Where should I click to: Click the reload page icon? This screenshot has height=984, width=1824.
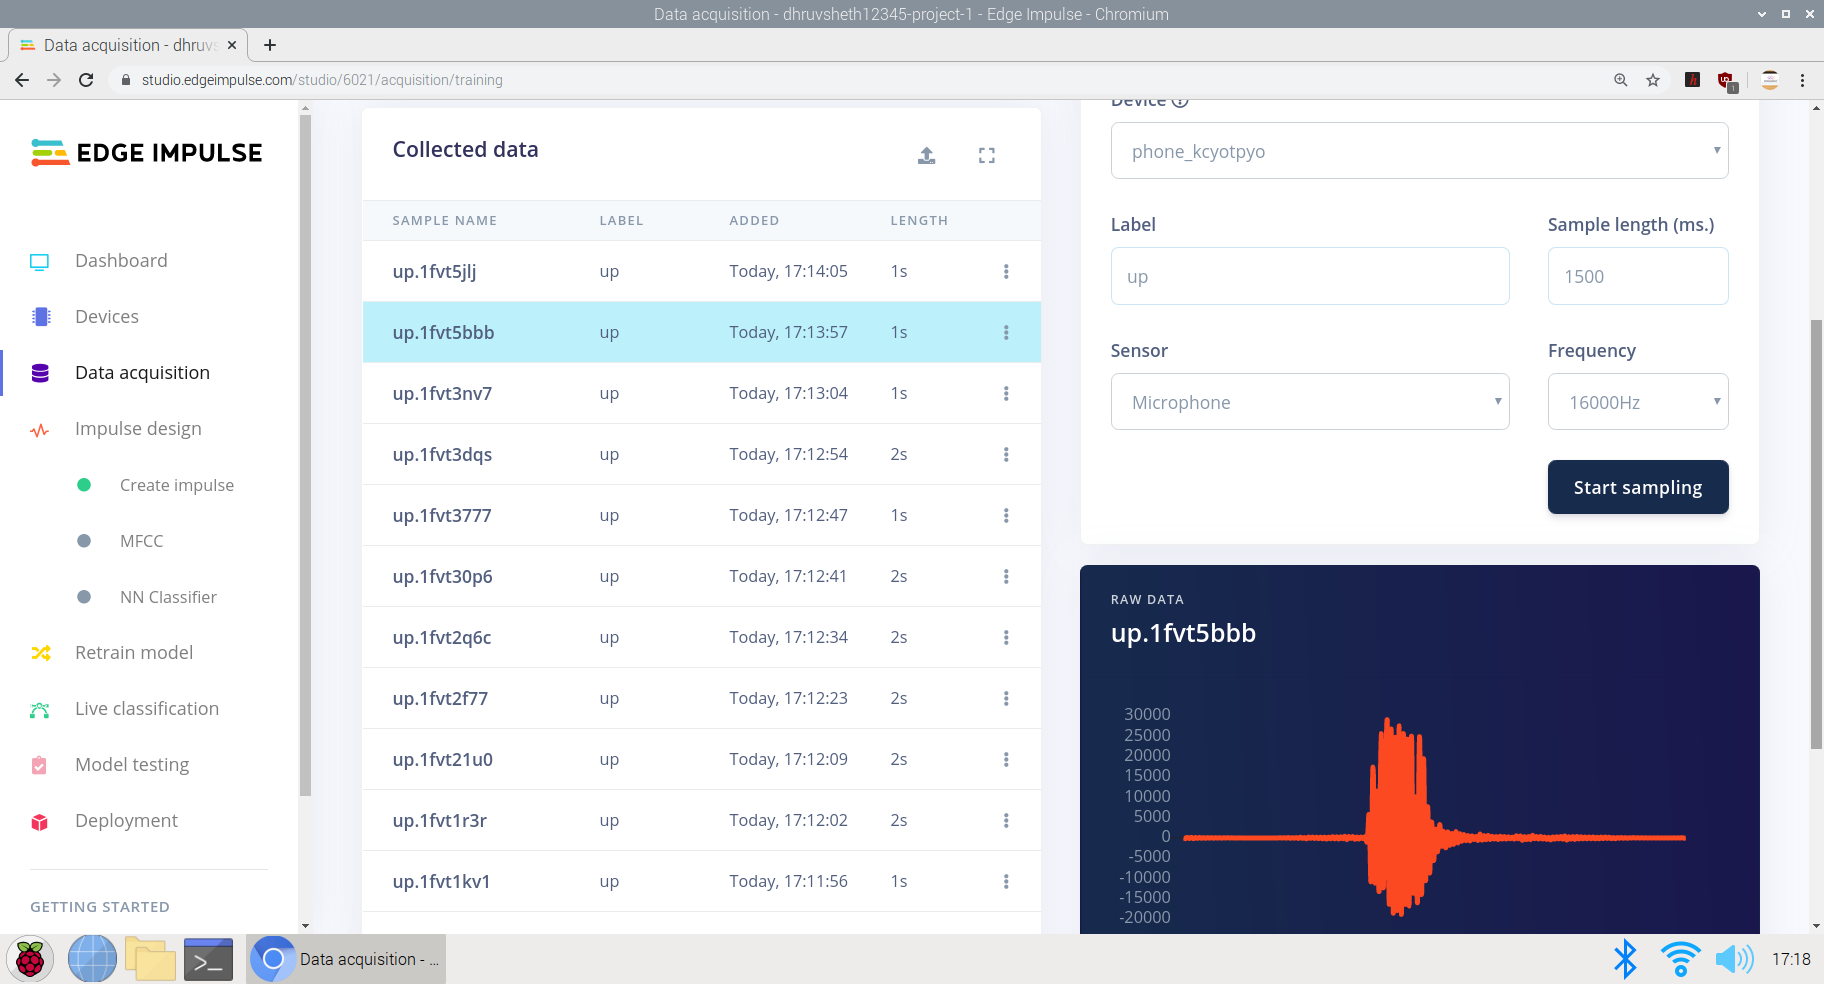(87, 80)
